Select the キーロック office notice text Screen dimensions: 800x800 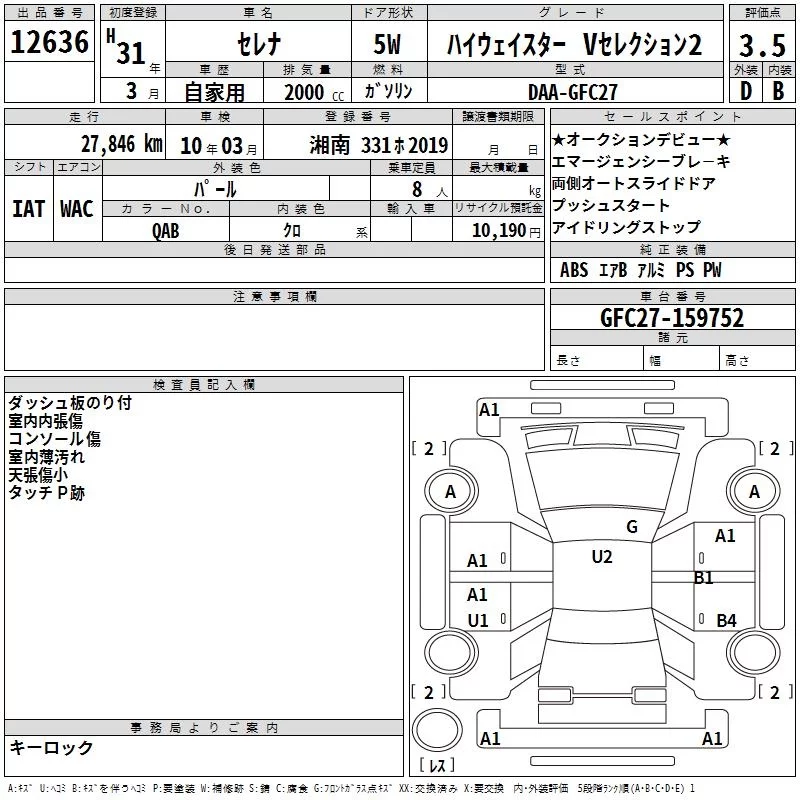[51, 747]
